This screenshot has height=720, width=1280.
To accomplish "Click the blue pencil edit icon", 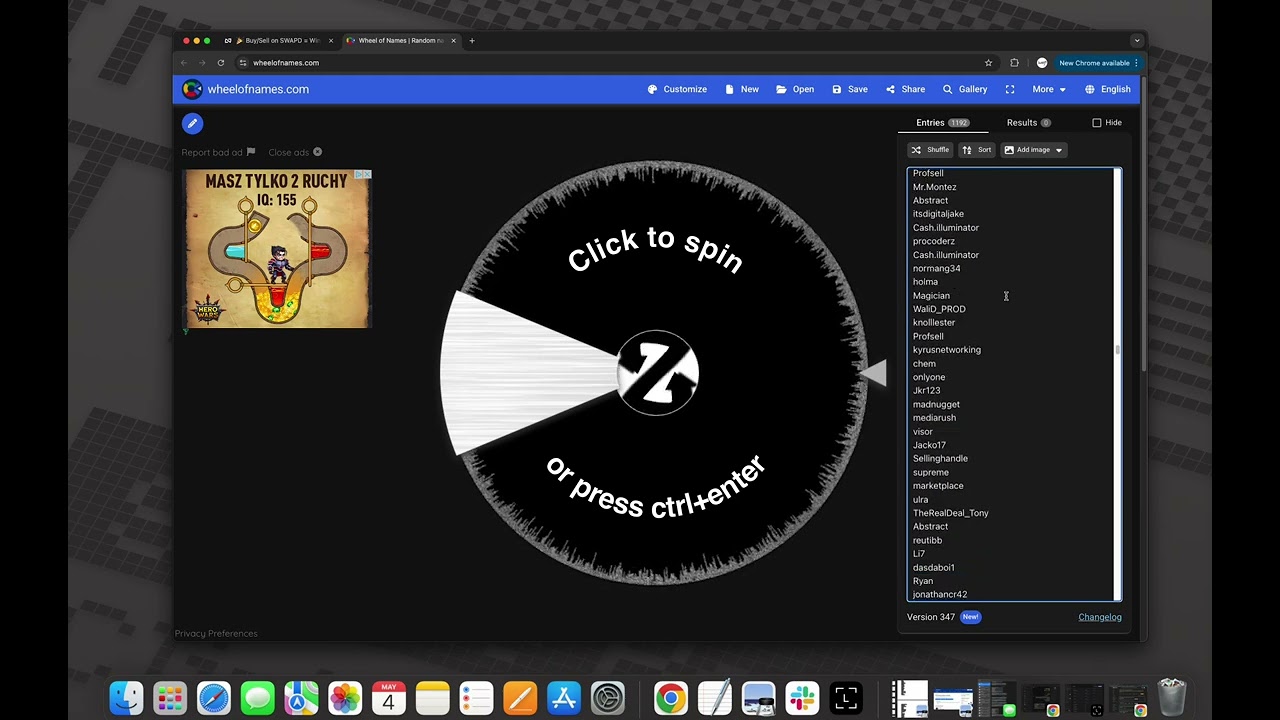I will [x=192, y=123].
